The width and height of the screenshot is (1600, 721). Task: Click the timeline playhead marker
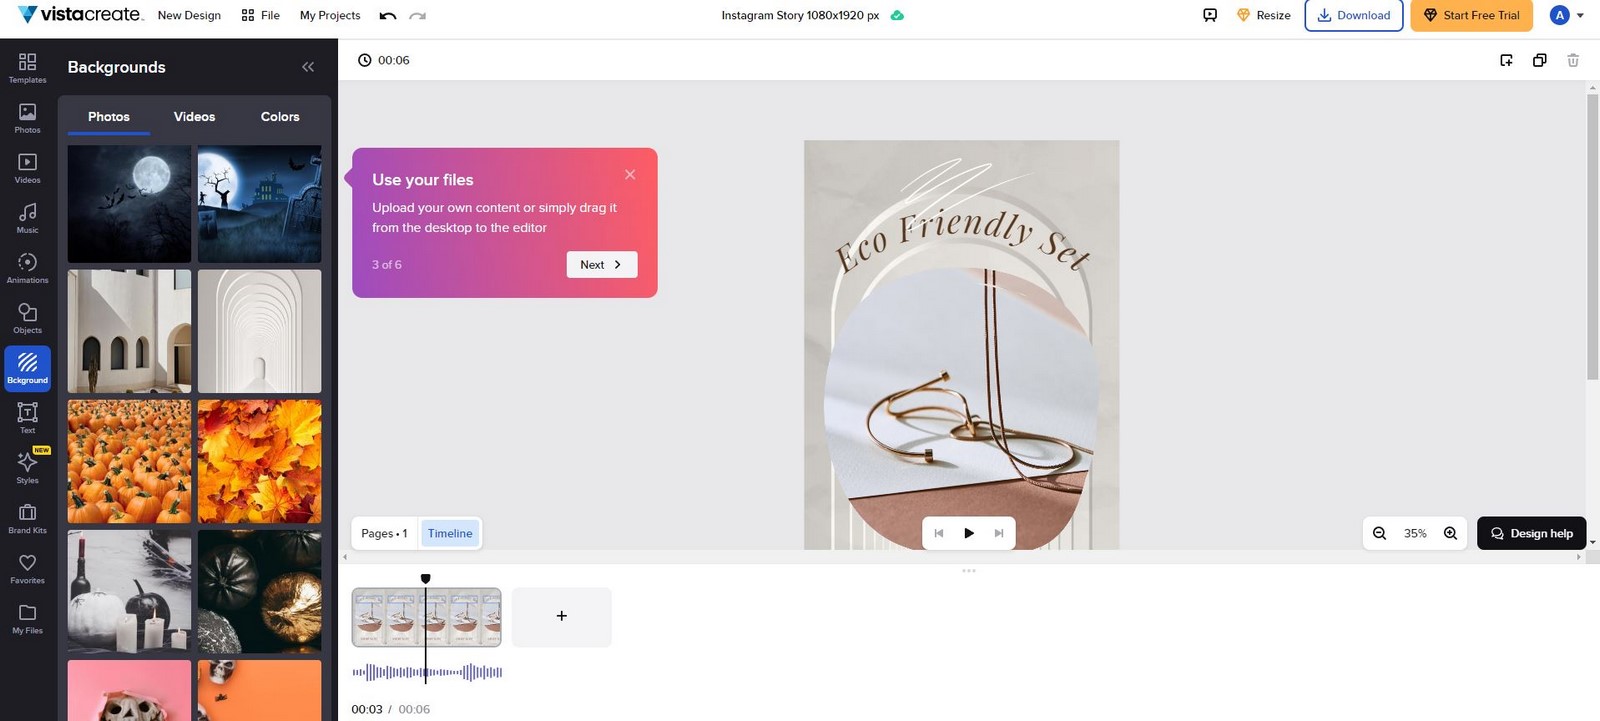(x=425, y=578)
